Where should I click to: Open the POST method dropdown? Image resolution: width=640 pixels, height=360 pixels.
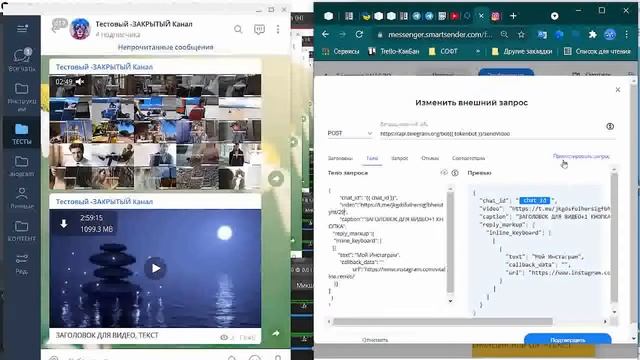(350, 133)
